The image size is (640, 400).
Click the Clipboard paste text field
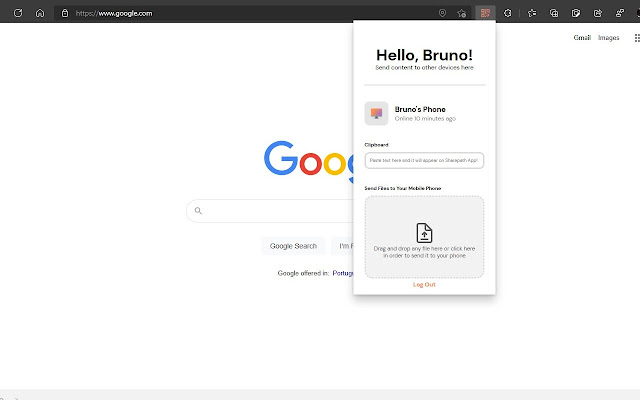pyautogui.click(x=424, y=160)
